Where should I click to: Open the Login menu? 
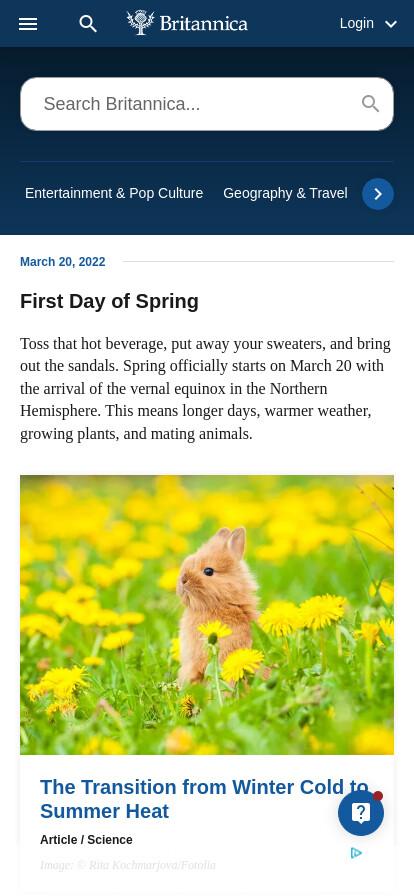tap(357, 23)
